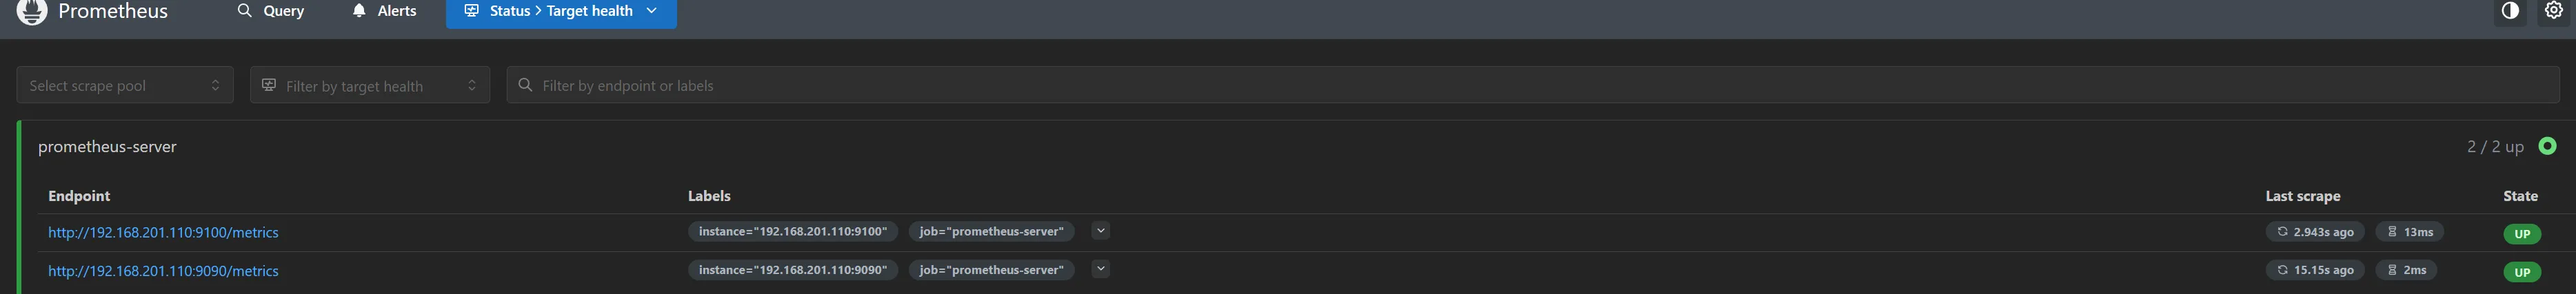Open the Filter by target health dropdown
Viewport: 2576px width, 294px height.
click(369, 85)
